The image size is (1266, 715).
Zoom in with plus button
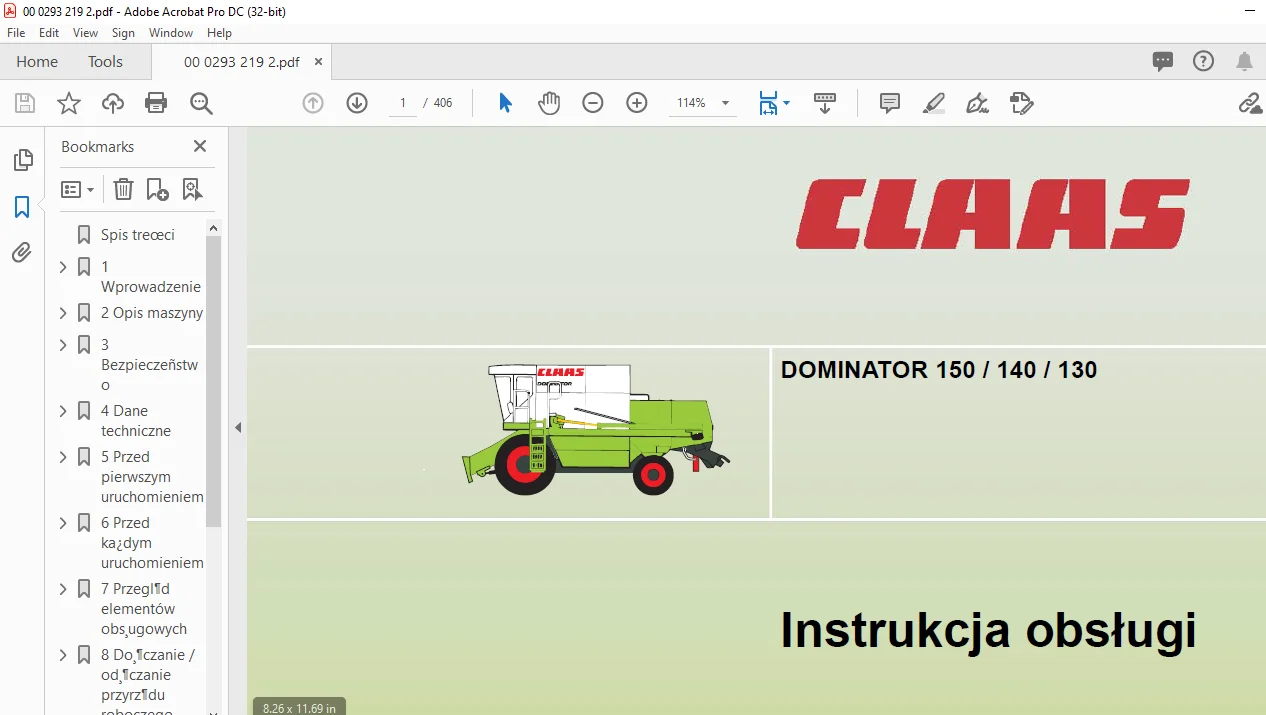coord(637,103)
